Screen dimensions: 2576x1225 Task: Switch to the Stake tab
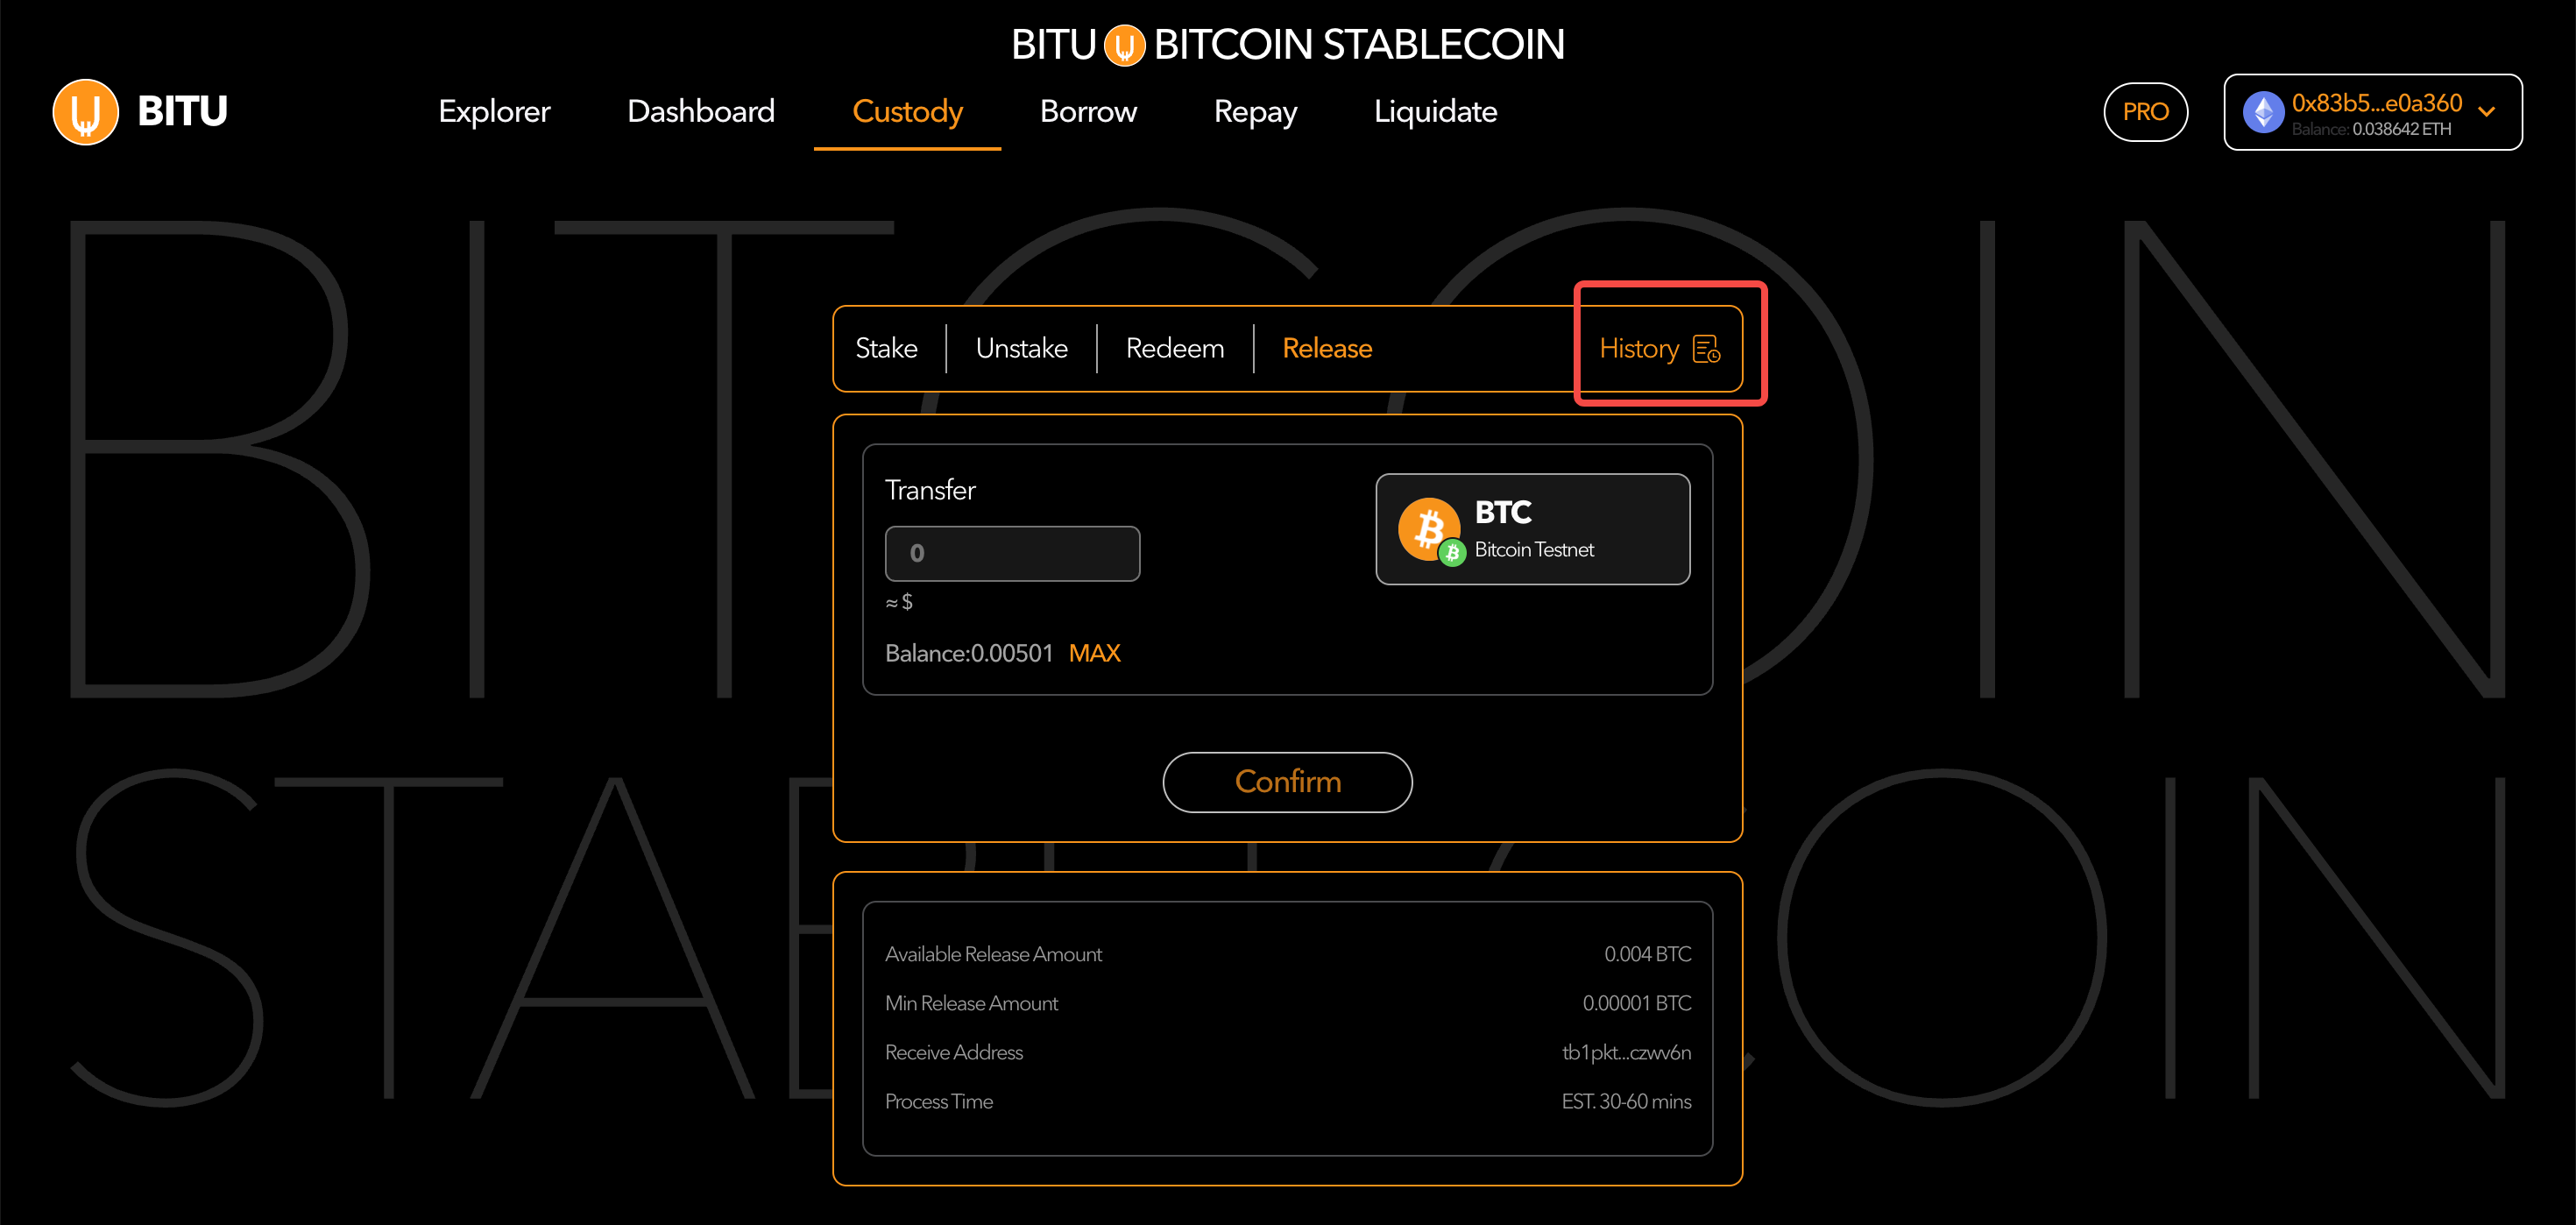click(x=886, y=349)
